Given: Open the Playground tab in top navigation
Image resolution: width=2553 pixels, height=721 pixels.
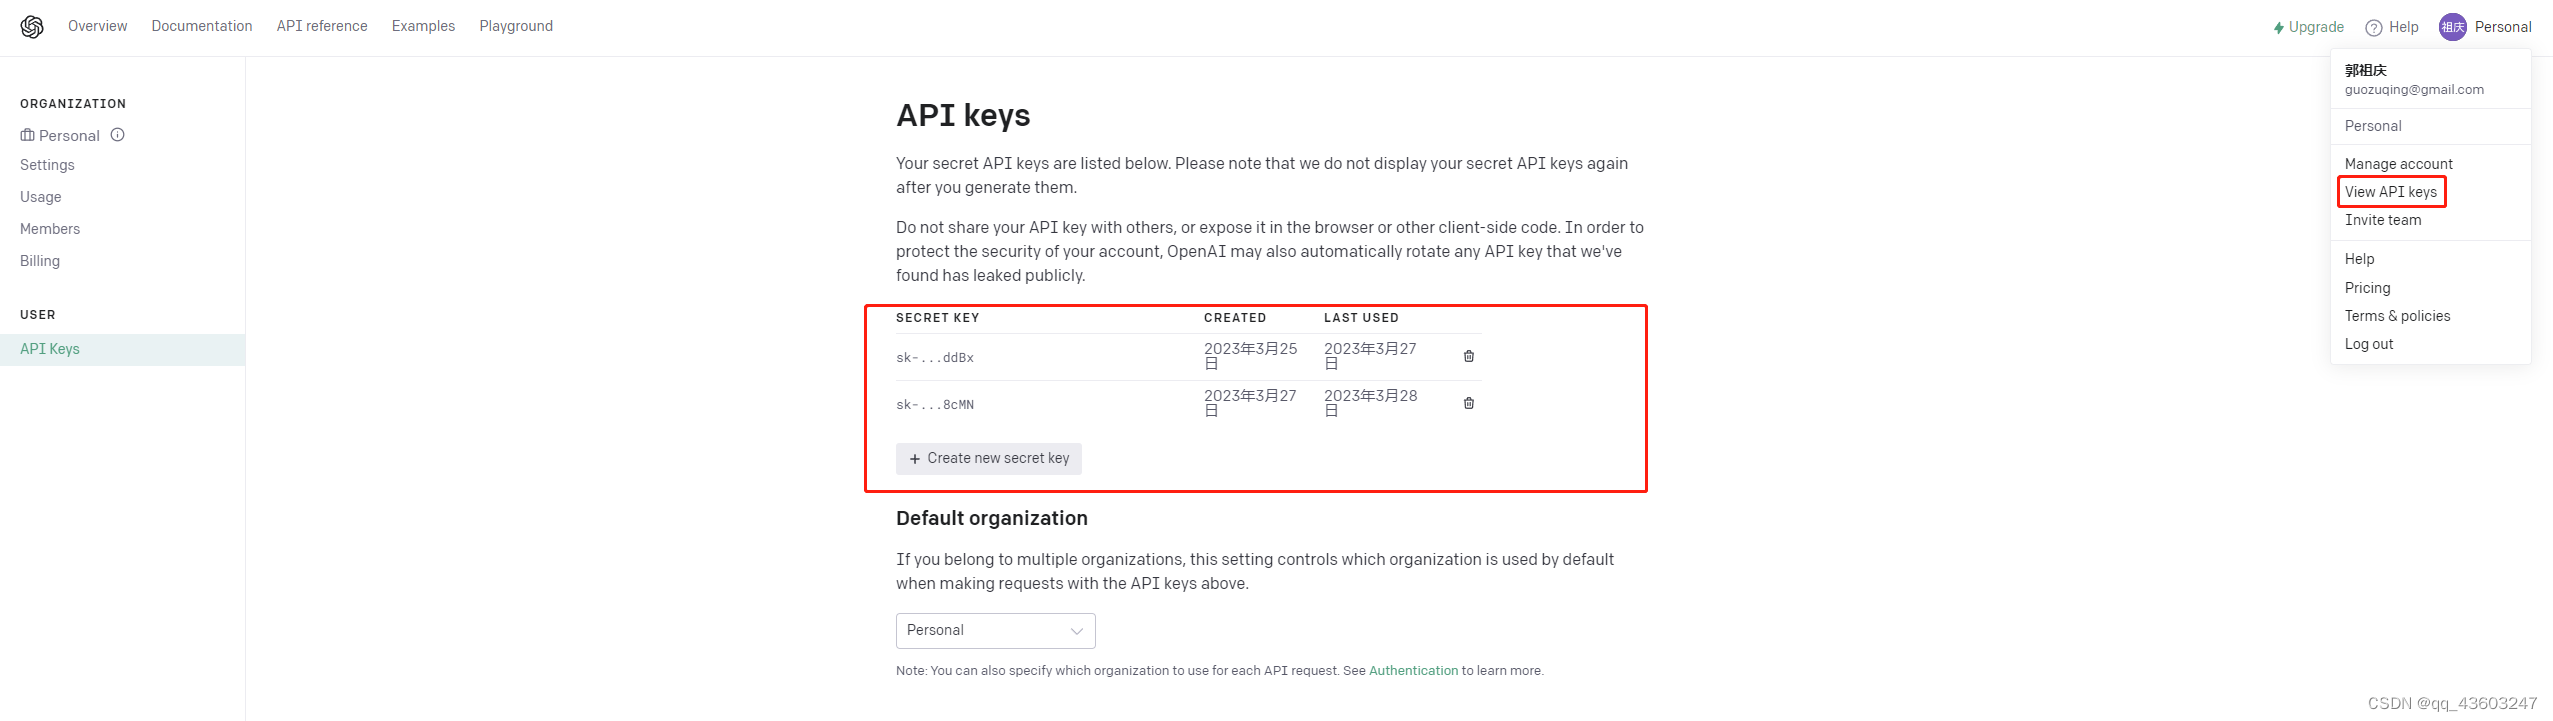Looking at the screenshot, I should 516,26.
